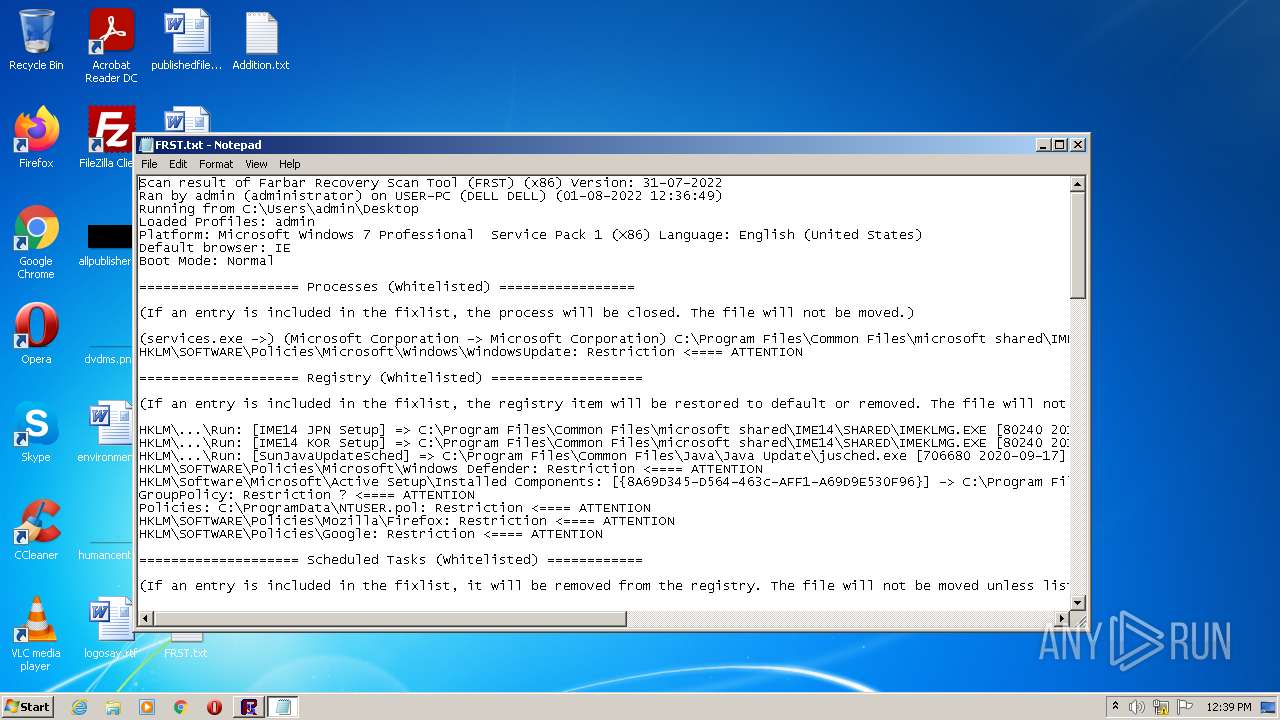The image size is (1280, 720).
Task: Open the Format menu in Notepad
Action: 216,164
